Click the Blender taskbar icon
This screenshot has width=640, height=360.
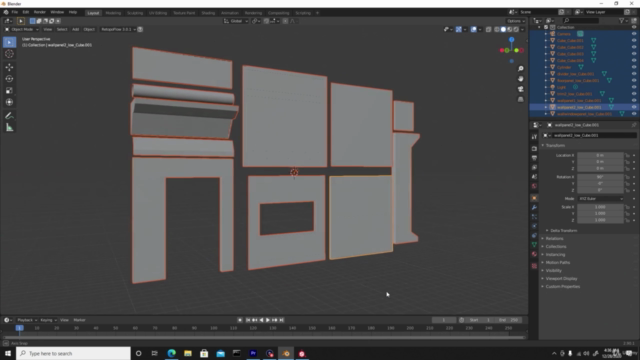point(286,353)
